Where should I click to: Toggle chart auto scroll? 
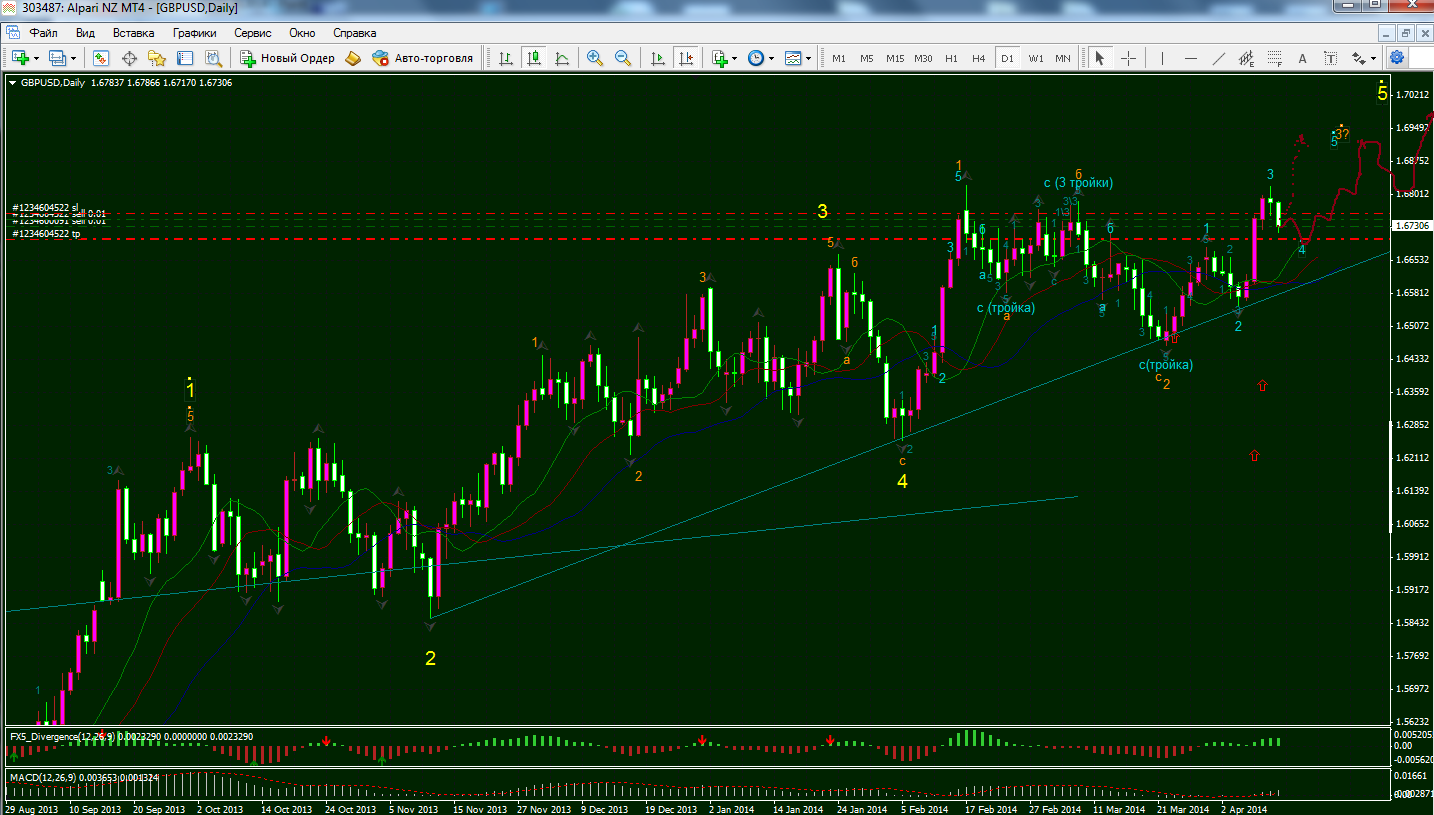pos(657,58)
